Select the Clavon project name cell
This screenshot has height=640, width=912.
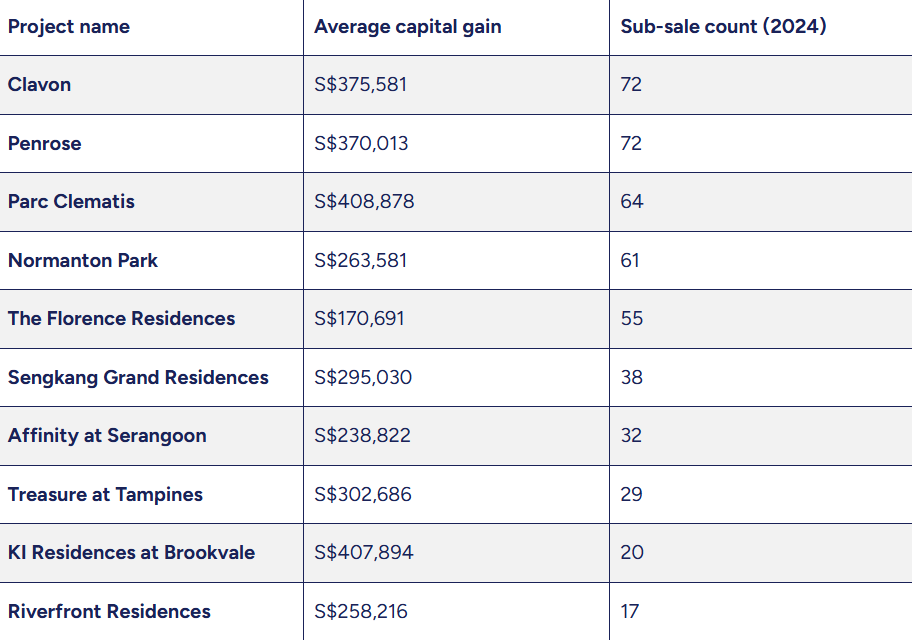click(40, 85)
